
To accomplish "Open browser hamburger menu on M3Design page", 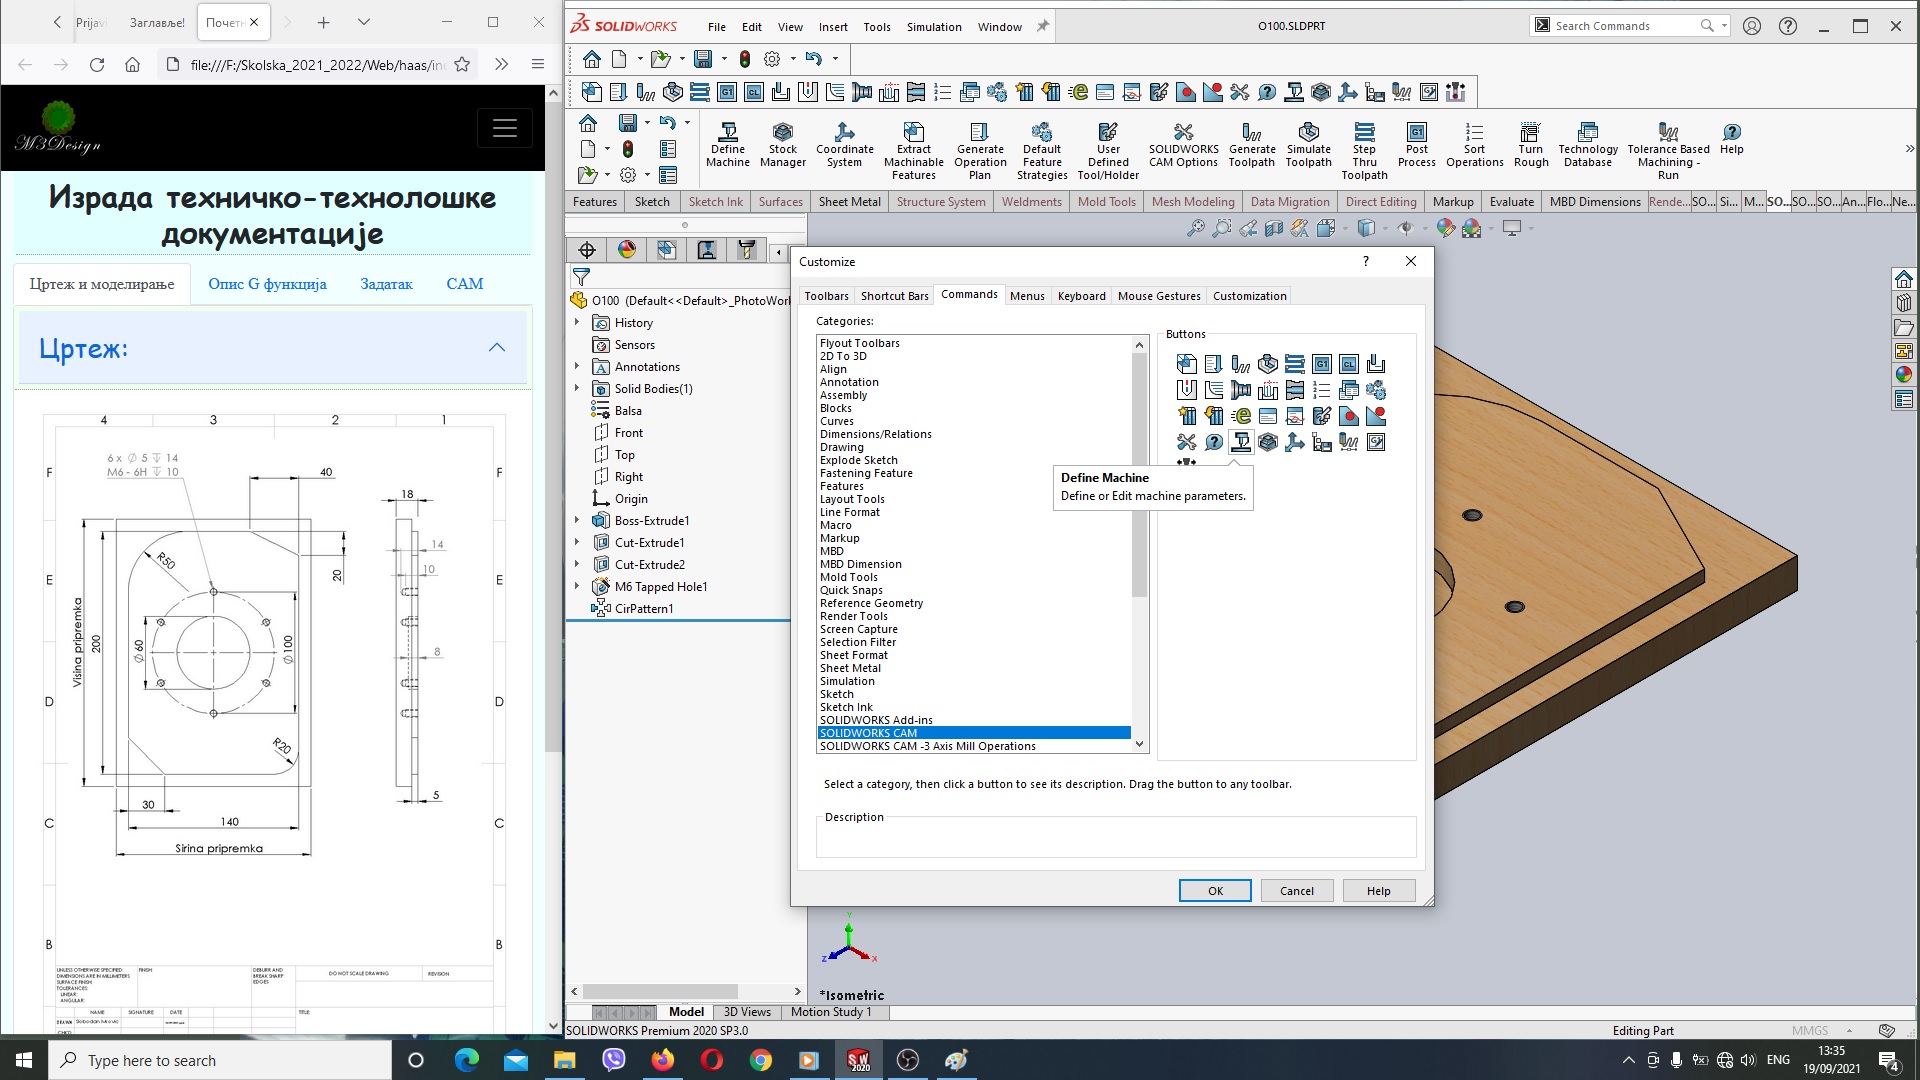I will tap(505, 128).
